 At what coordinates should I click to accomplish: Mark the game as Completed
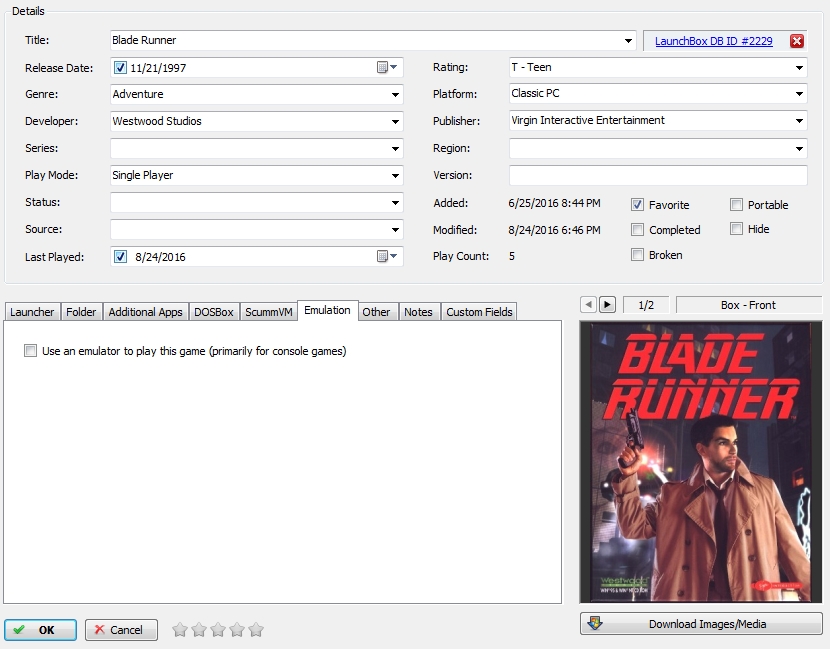coord(637,230)
